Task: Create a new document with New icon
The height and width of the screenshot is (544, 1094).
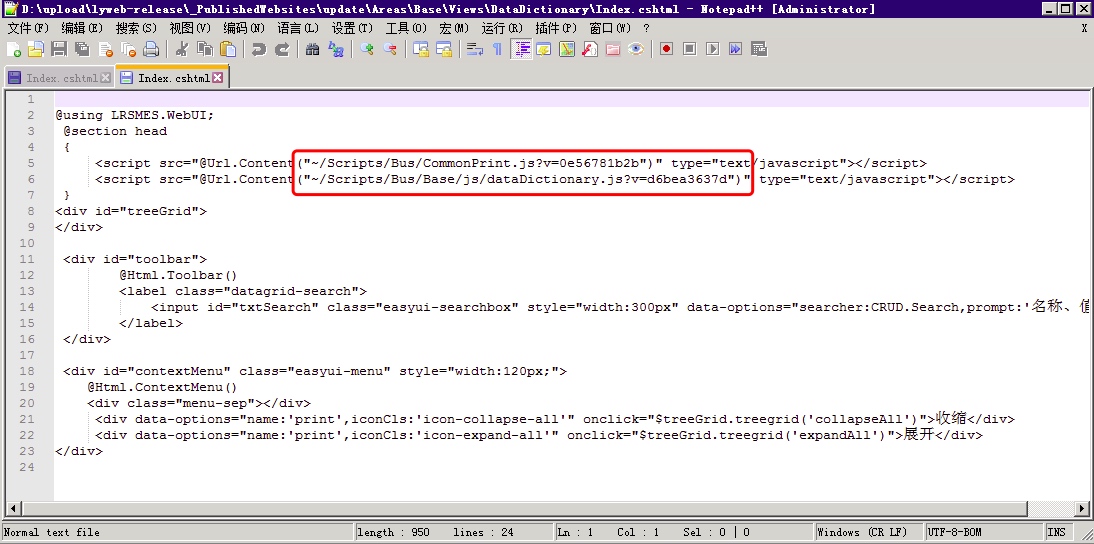Action: pyautogui.click(x=13, y=49)
